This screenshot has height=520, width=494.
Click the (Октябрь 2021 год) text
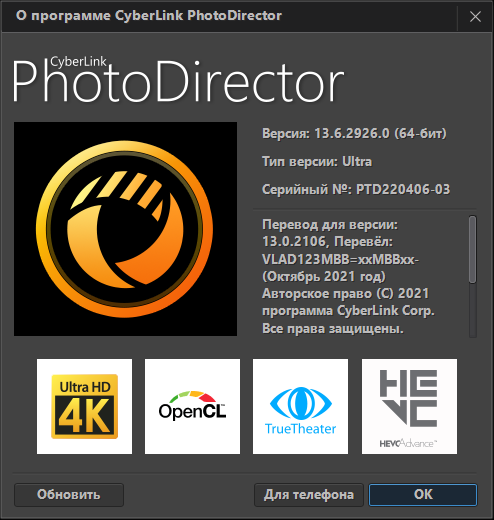(x=324, y=276)
